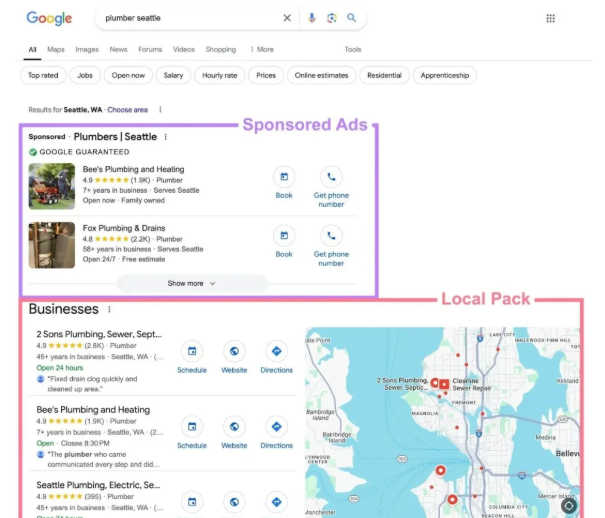Open Directions for 2 Sons Plumbing

pos(277,351)
